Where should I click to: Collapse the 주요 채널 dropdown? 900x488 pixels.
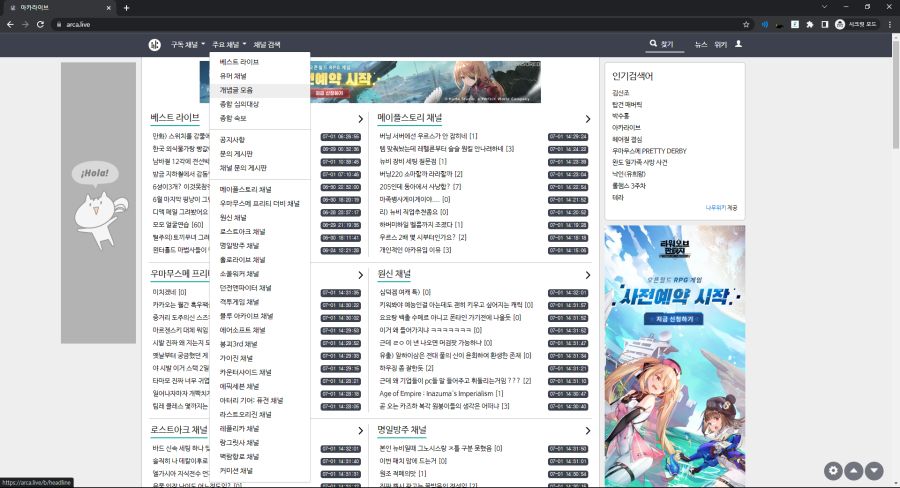(228, 44)
